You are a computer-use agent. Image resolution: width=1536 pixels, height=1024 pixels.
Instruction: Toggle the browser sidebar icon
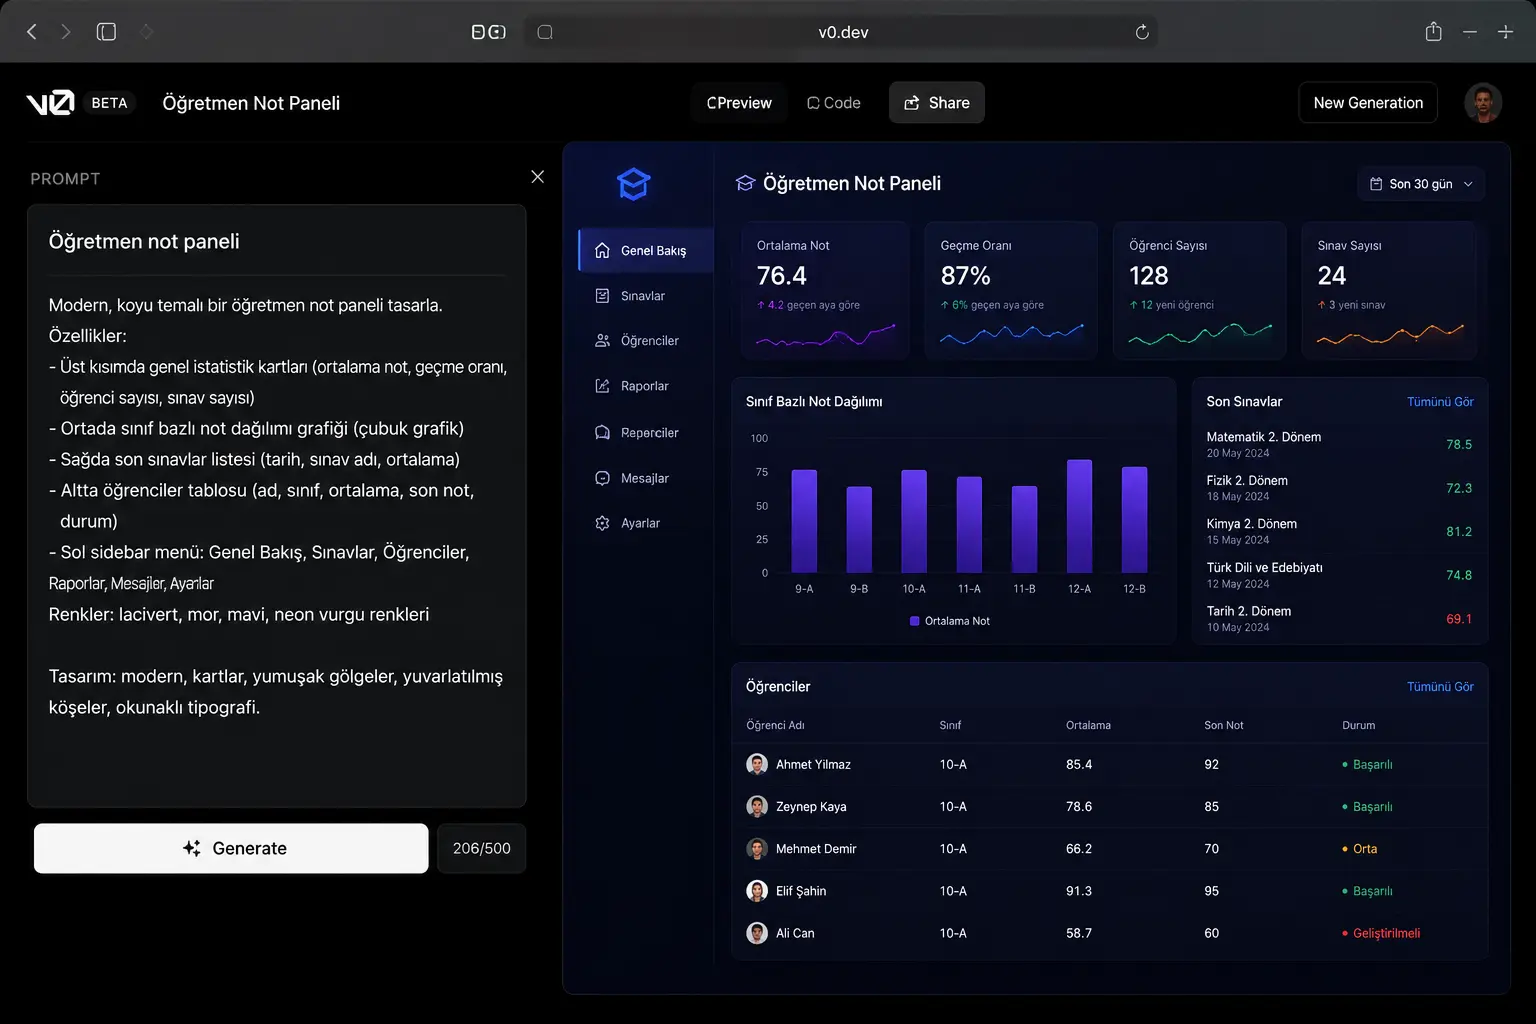(106, 32)
